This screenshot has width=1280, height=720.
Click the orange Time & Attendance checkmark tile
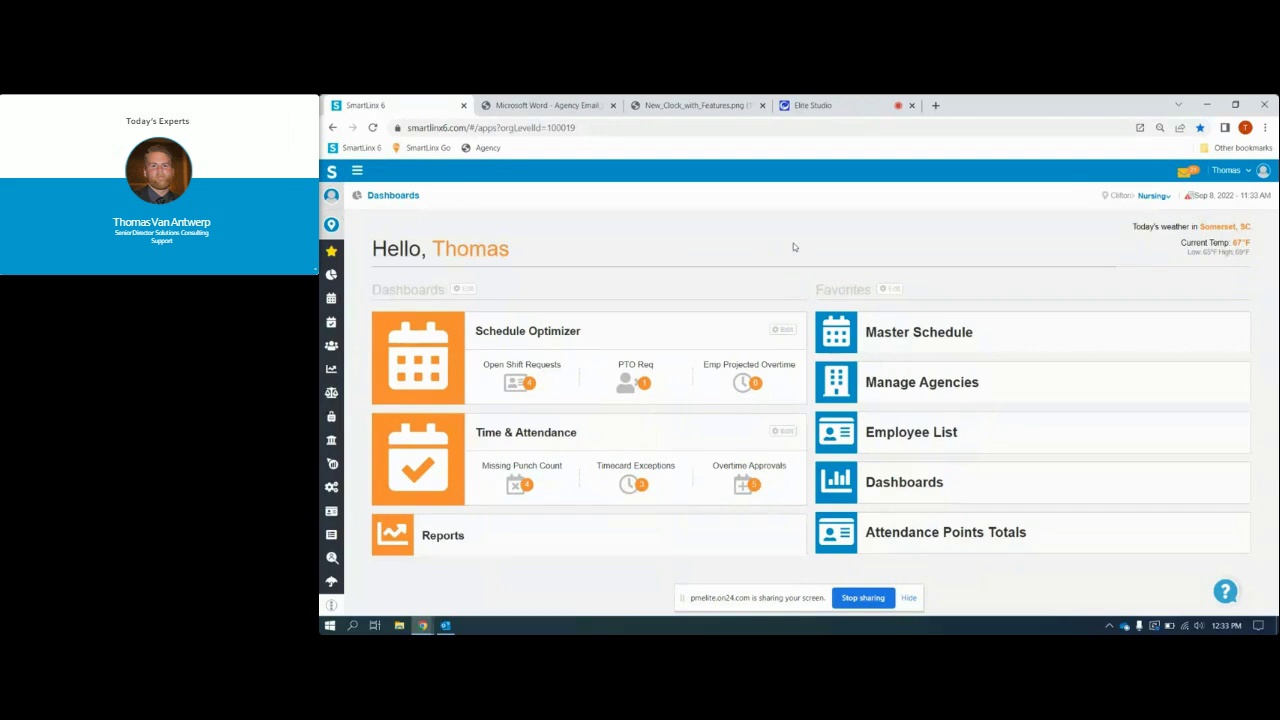click(418, 460)
